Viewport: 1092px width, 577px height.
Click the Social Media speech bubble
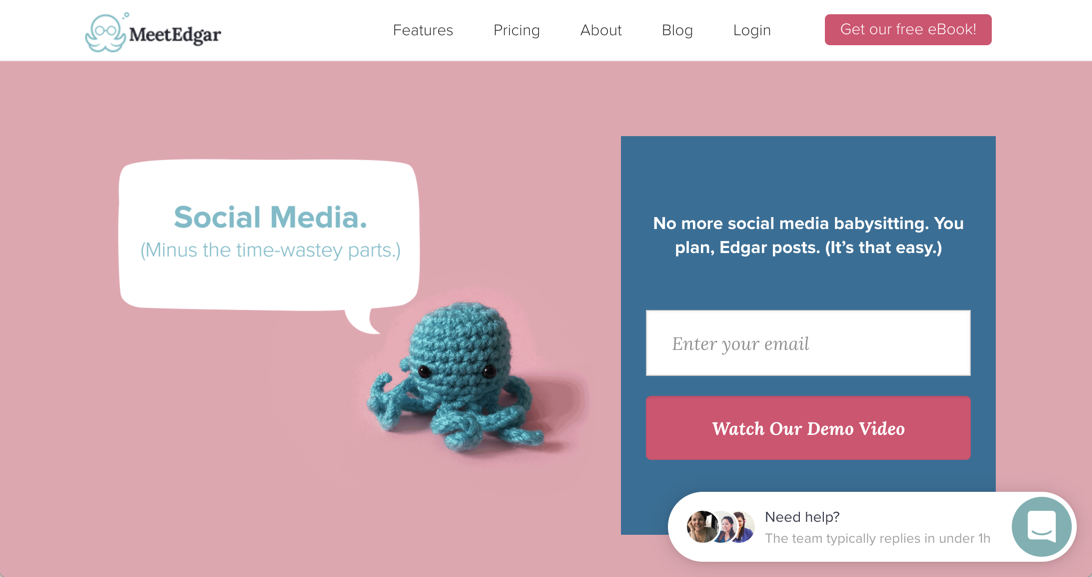click(x=270, y=237)
